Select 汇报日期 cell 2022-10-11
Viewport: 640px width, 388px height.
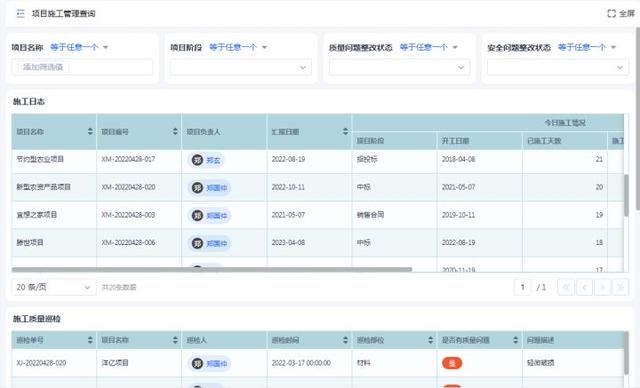click(288, 187)
